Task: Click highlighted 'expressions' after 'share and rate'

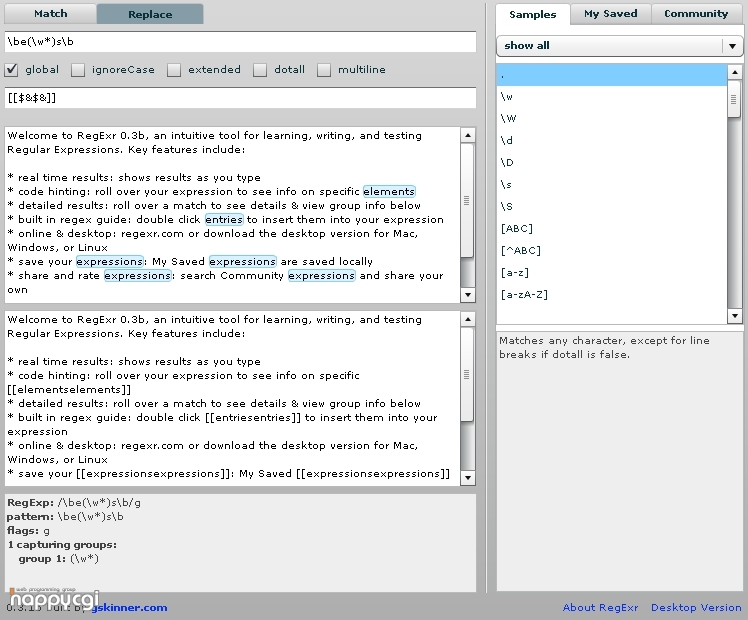Action: (137, 276)
